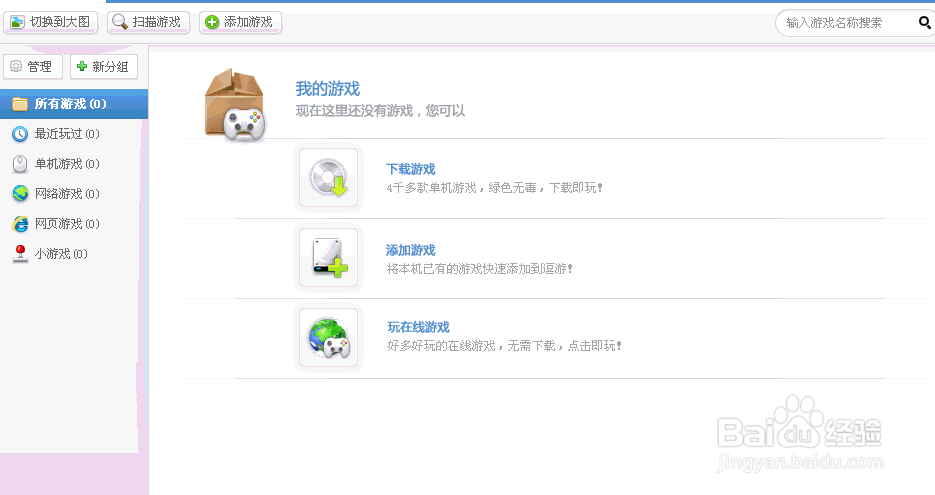Click the cardboard box gamepad image
Image resolution: width=935 pixels, height=495 pixels.
[x=235, y=106]
